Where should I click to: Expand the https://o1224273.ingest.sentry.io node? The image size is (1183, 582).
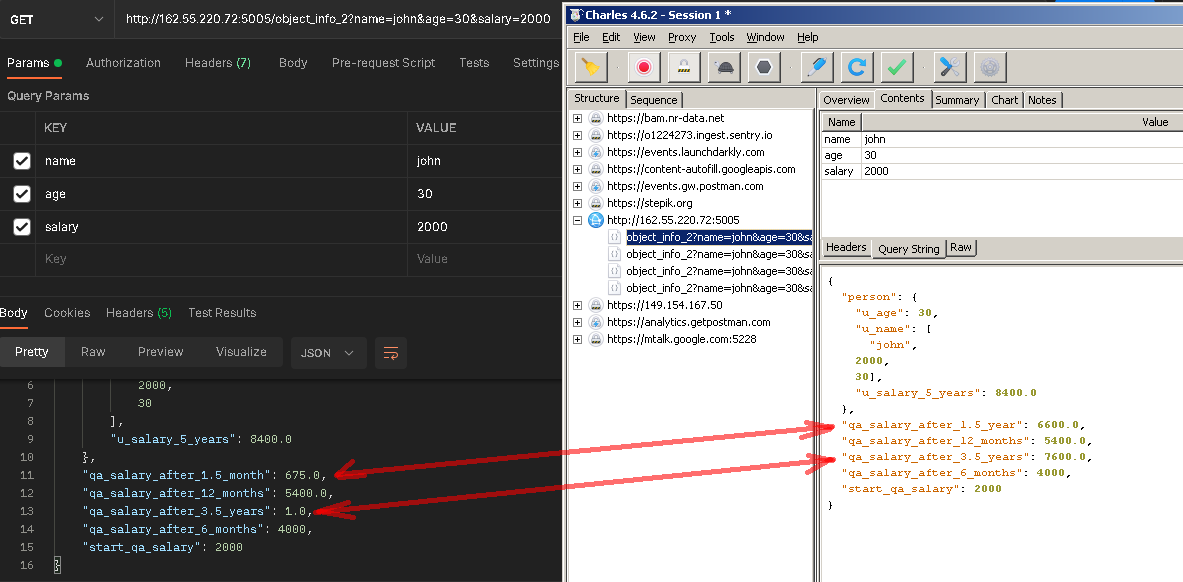[x=578, y=135]
